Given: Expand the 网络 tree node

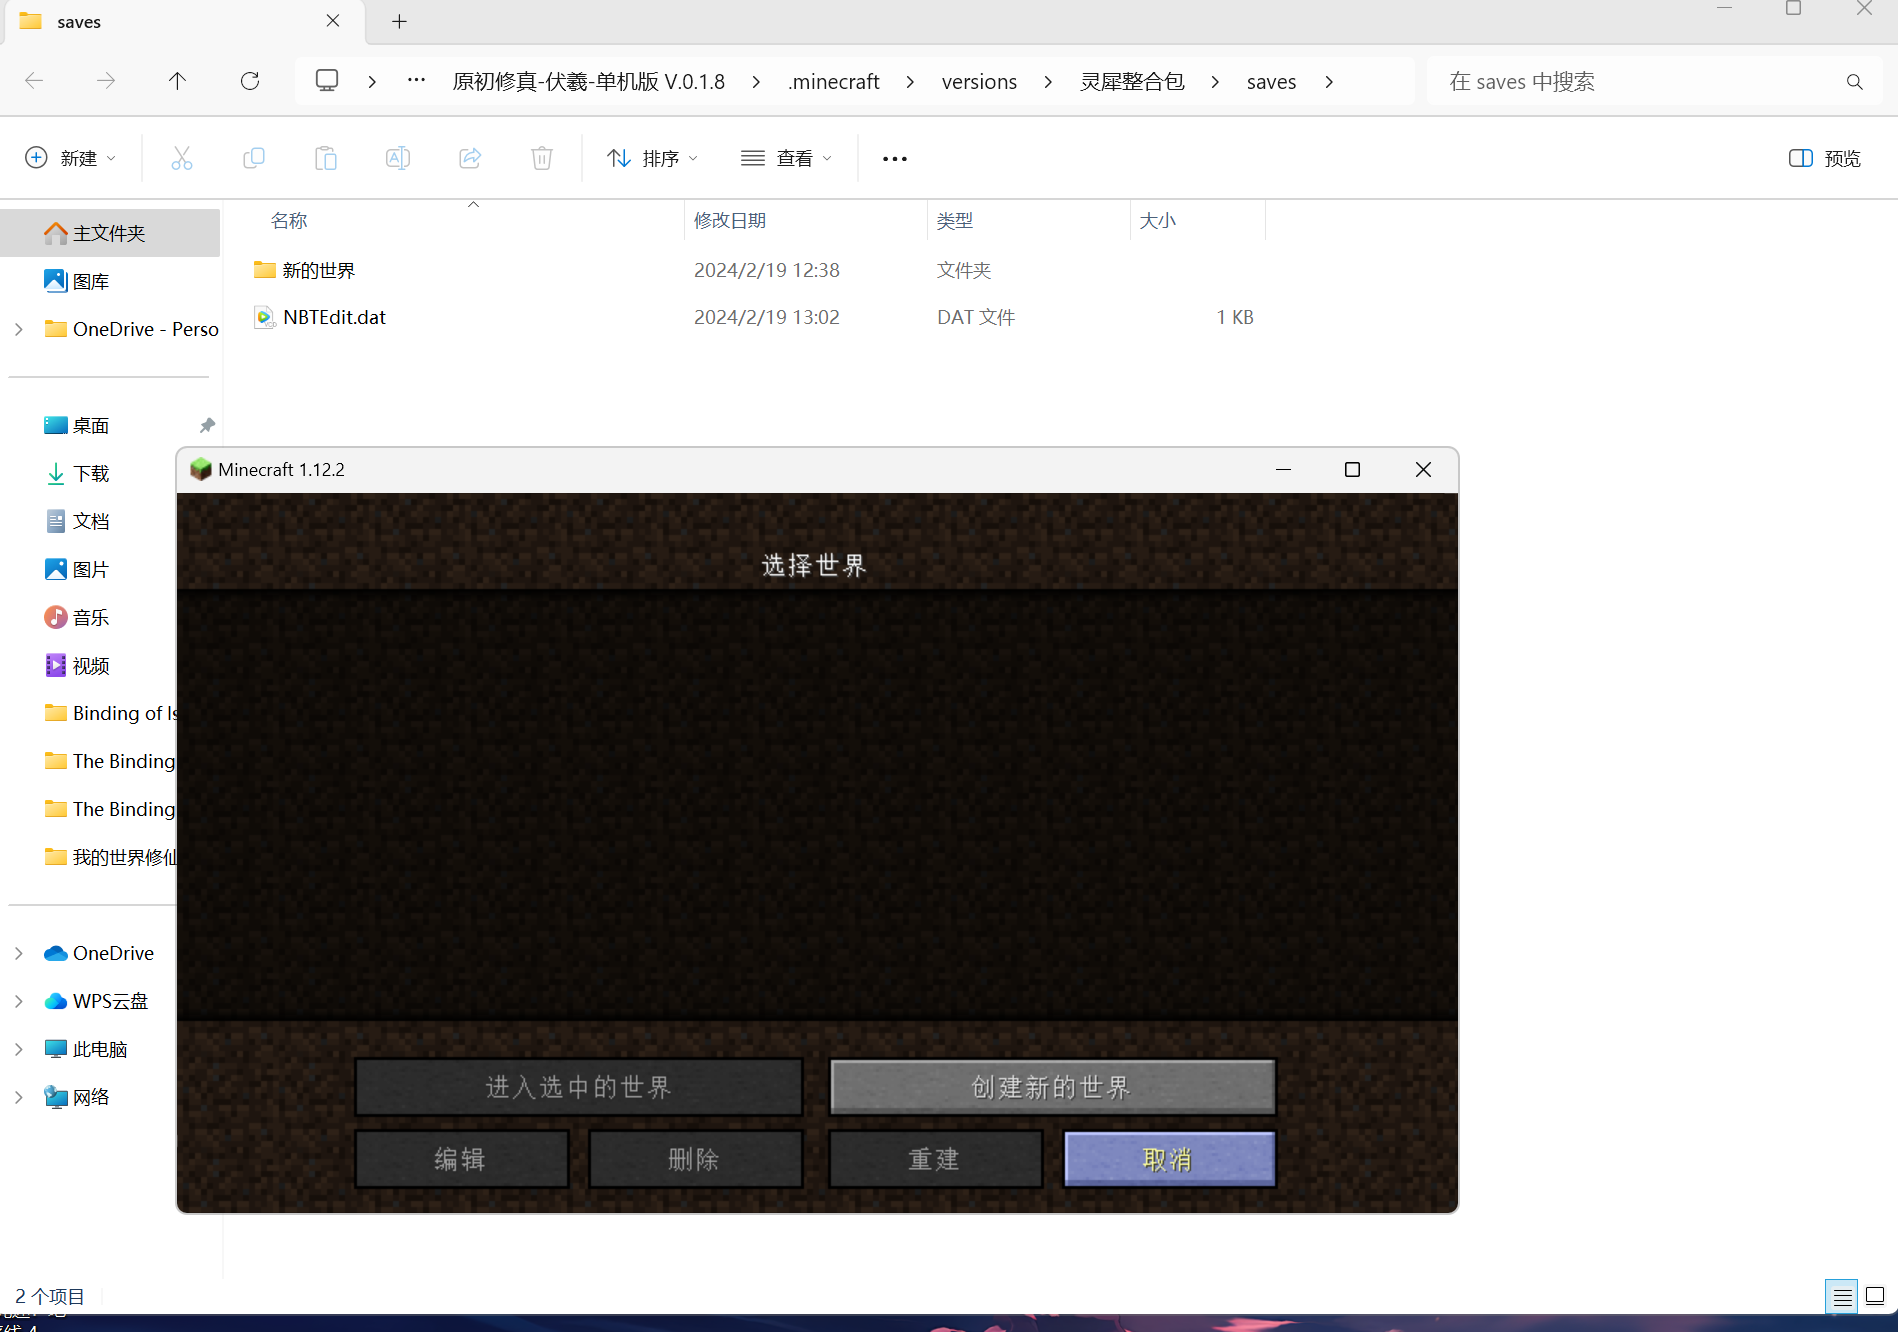Looking at the screenshot, I should click(x=19, y=1097).
